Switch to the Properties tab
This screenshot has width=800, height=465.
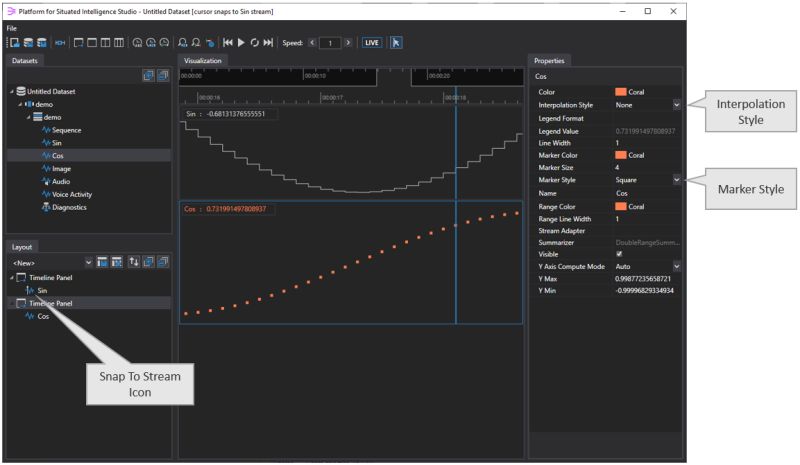(549, 61)
